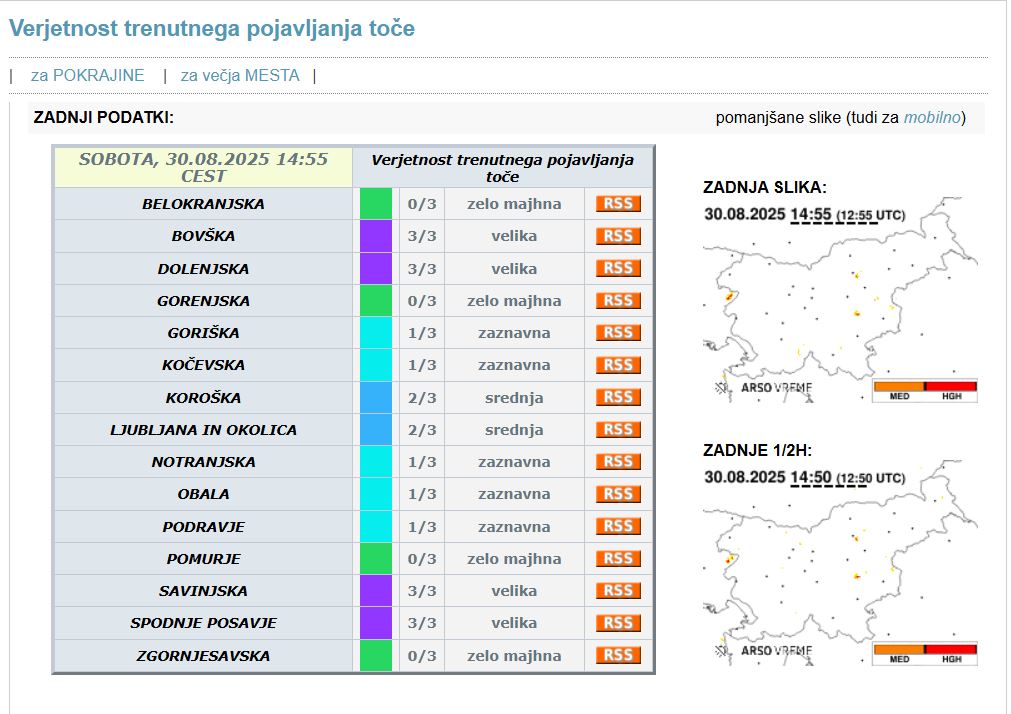
Task: Click the page heading about hail probability
Action: [x=212, y=28]
